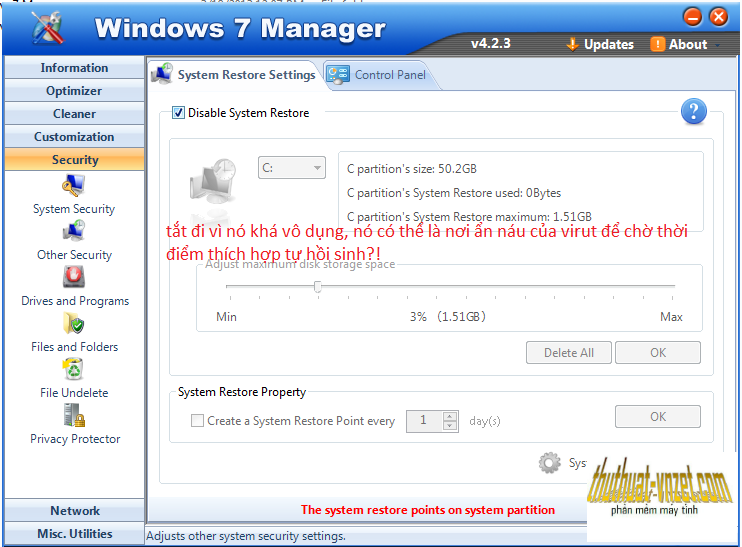This screenshot has width=742, height=547.
Task: Open the Privacy Protector lock icon
Action: (x=74, y=415)
